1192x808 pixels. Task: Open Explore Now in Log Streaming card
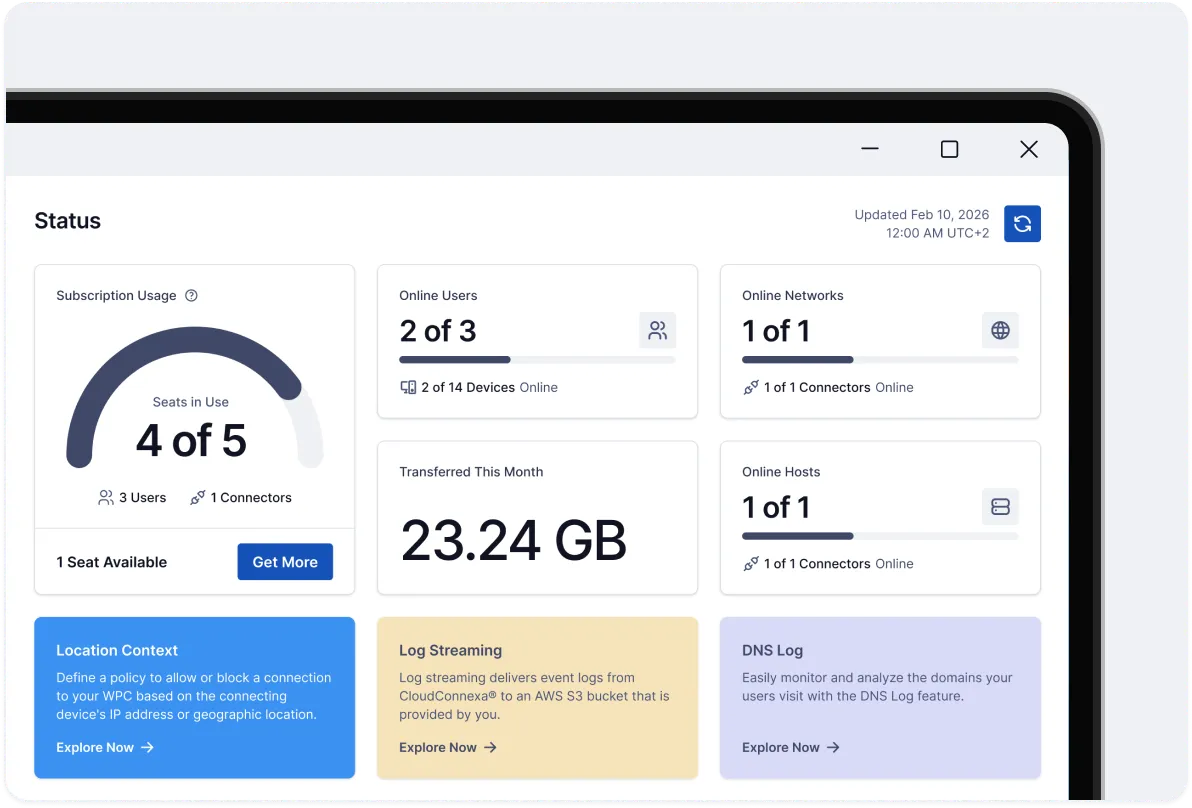coord(438,747)
